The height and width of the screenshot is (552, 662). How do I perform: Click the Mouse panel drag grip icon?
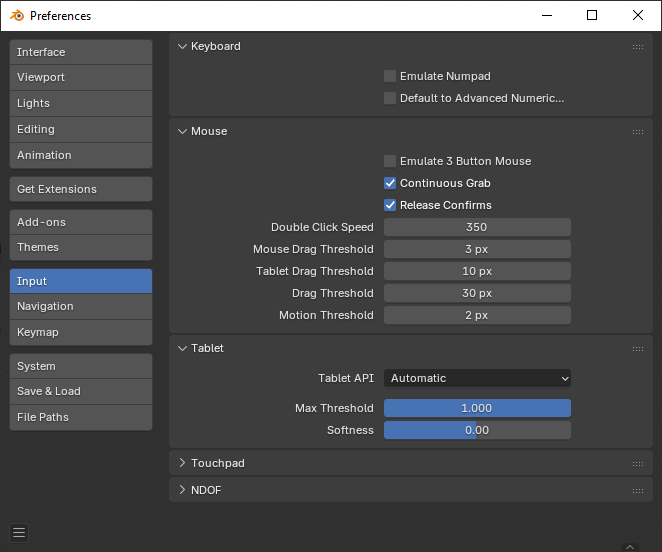coord(637,132)
